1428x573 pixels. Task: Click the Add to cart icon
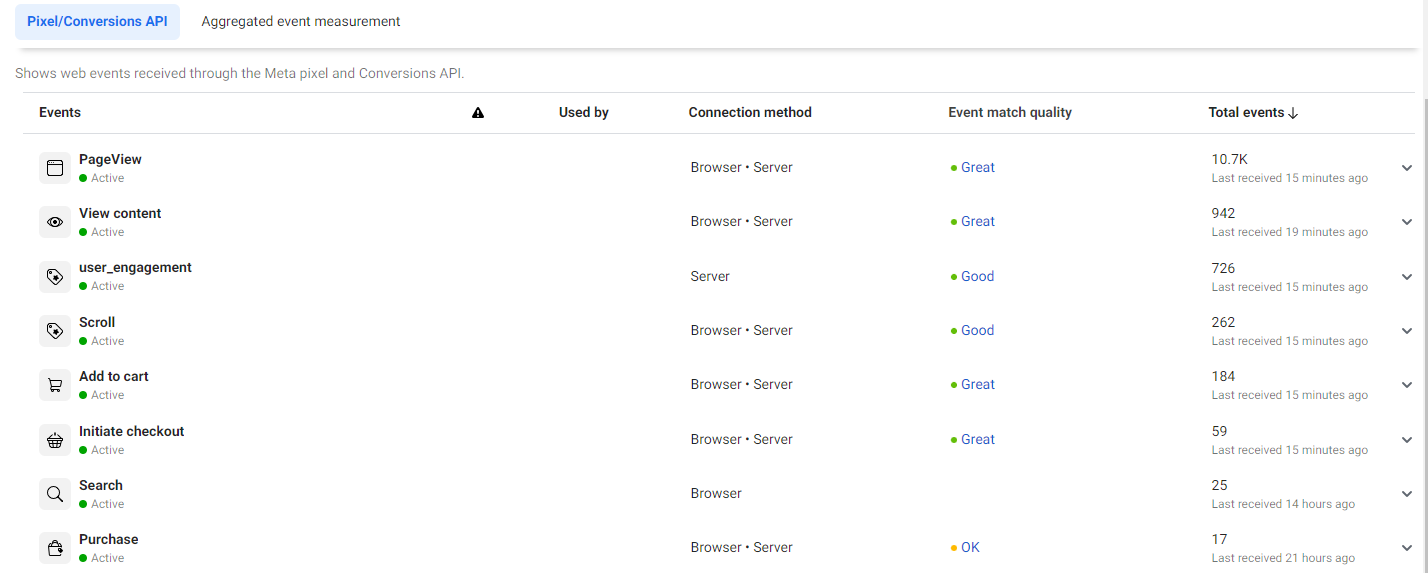(55, 385)
